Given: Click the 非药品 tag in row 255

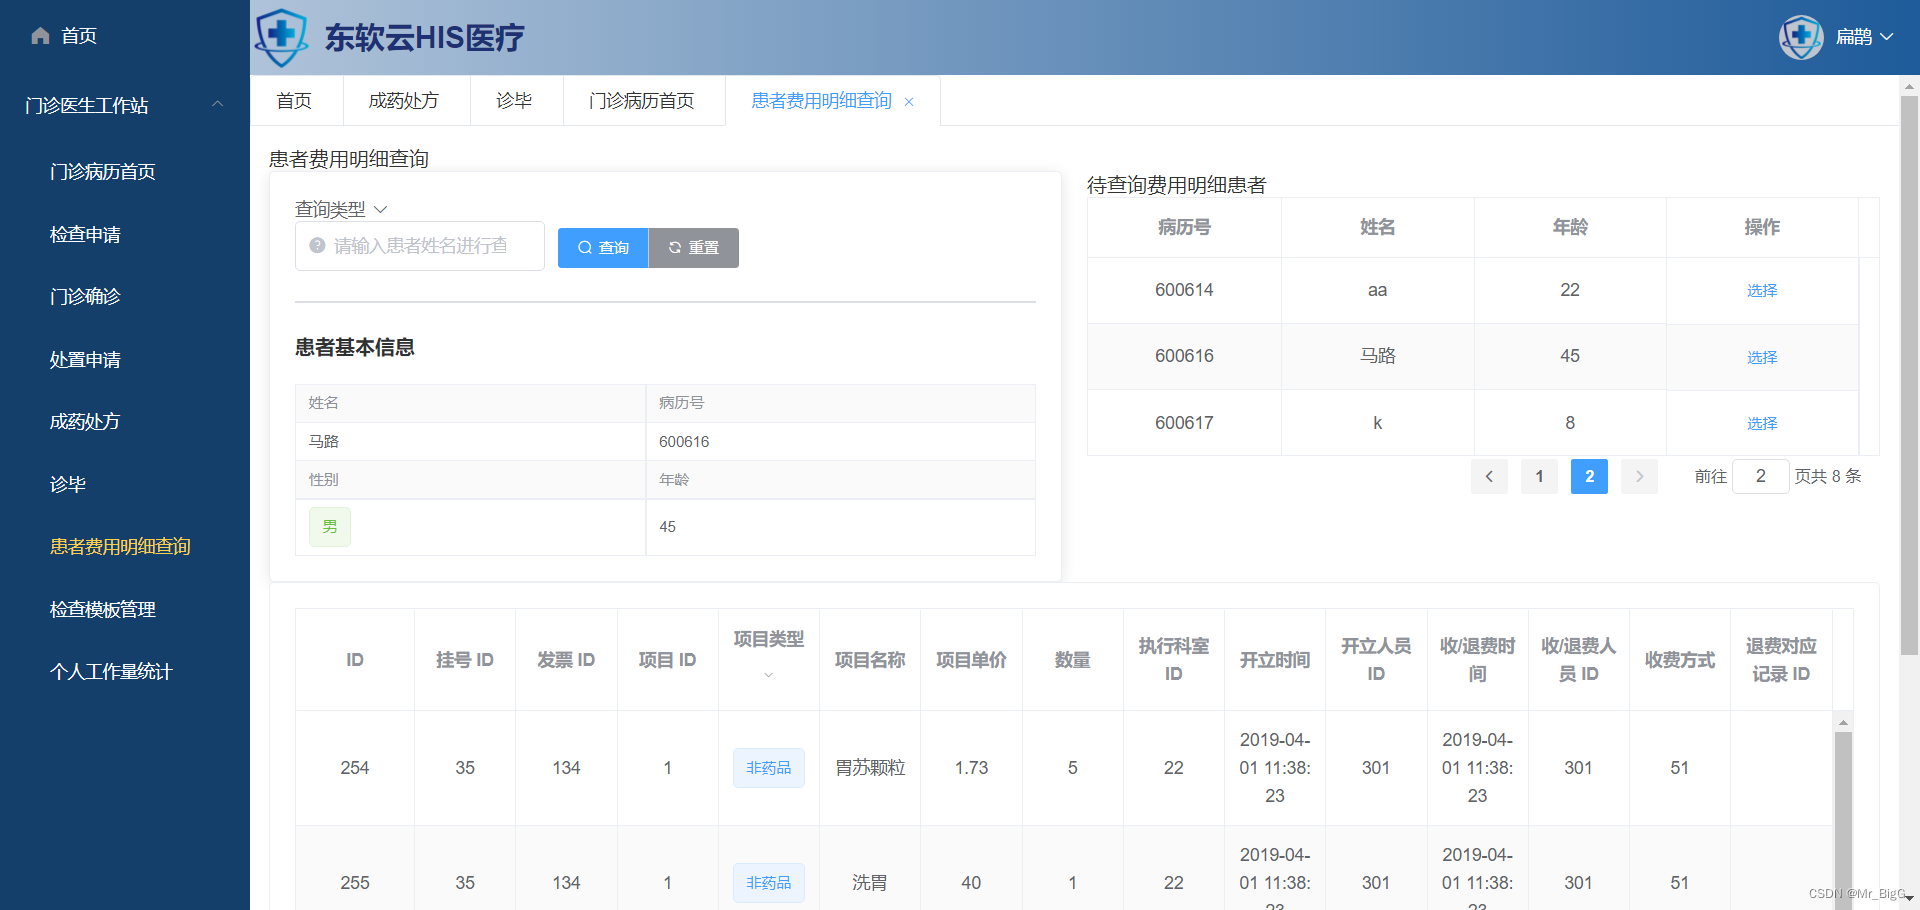Looking at the screenshot, I should coord(768,883).
